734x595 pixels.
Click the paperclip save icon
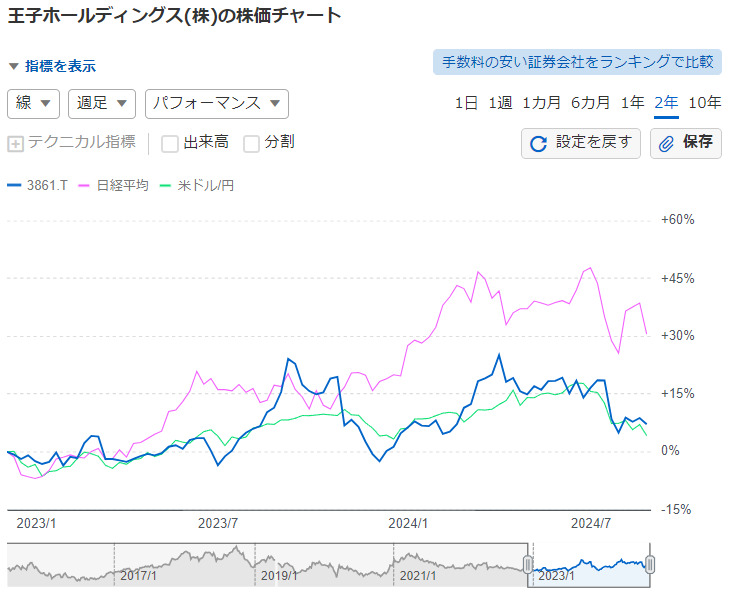tap(667, 143)
